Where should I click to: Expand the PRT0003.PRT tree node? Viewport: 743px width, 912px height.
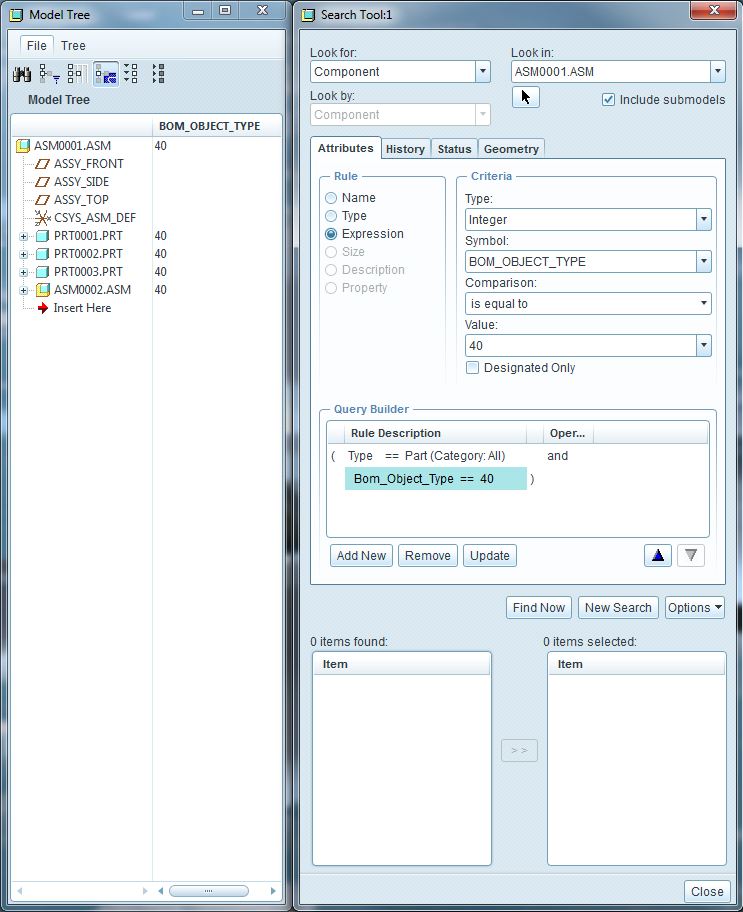coord(23,273)
